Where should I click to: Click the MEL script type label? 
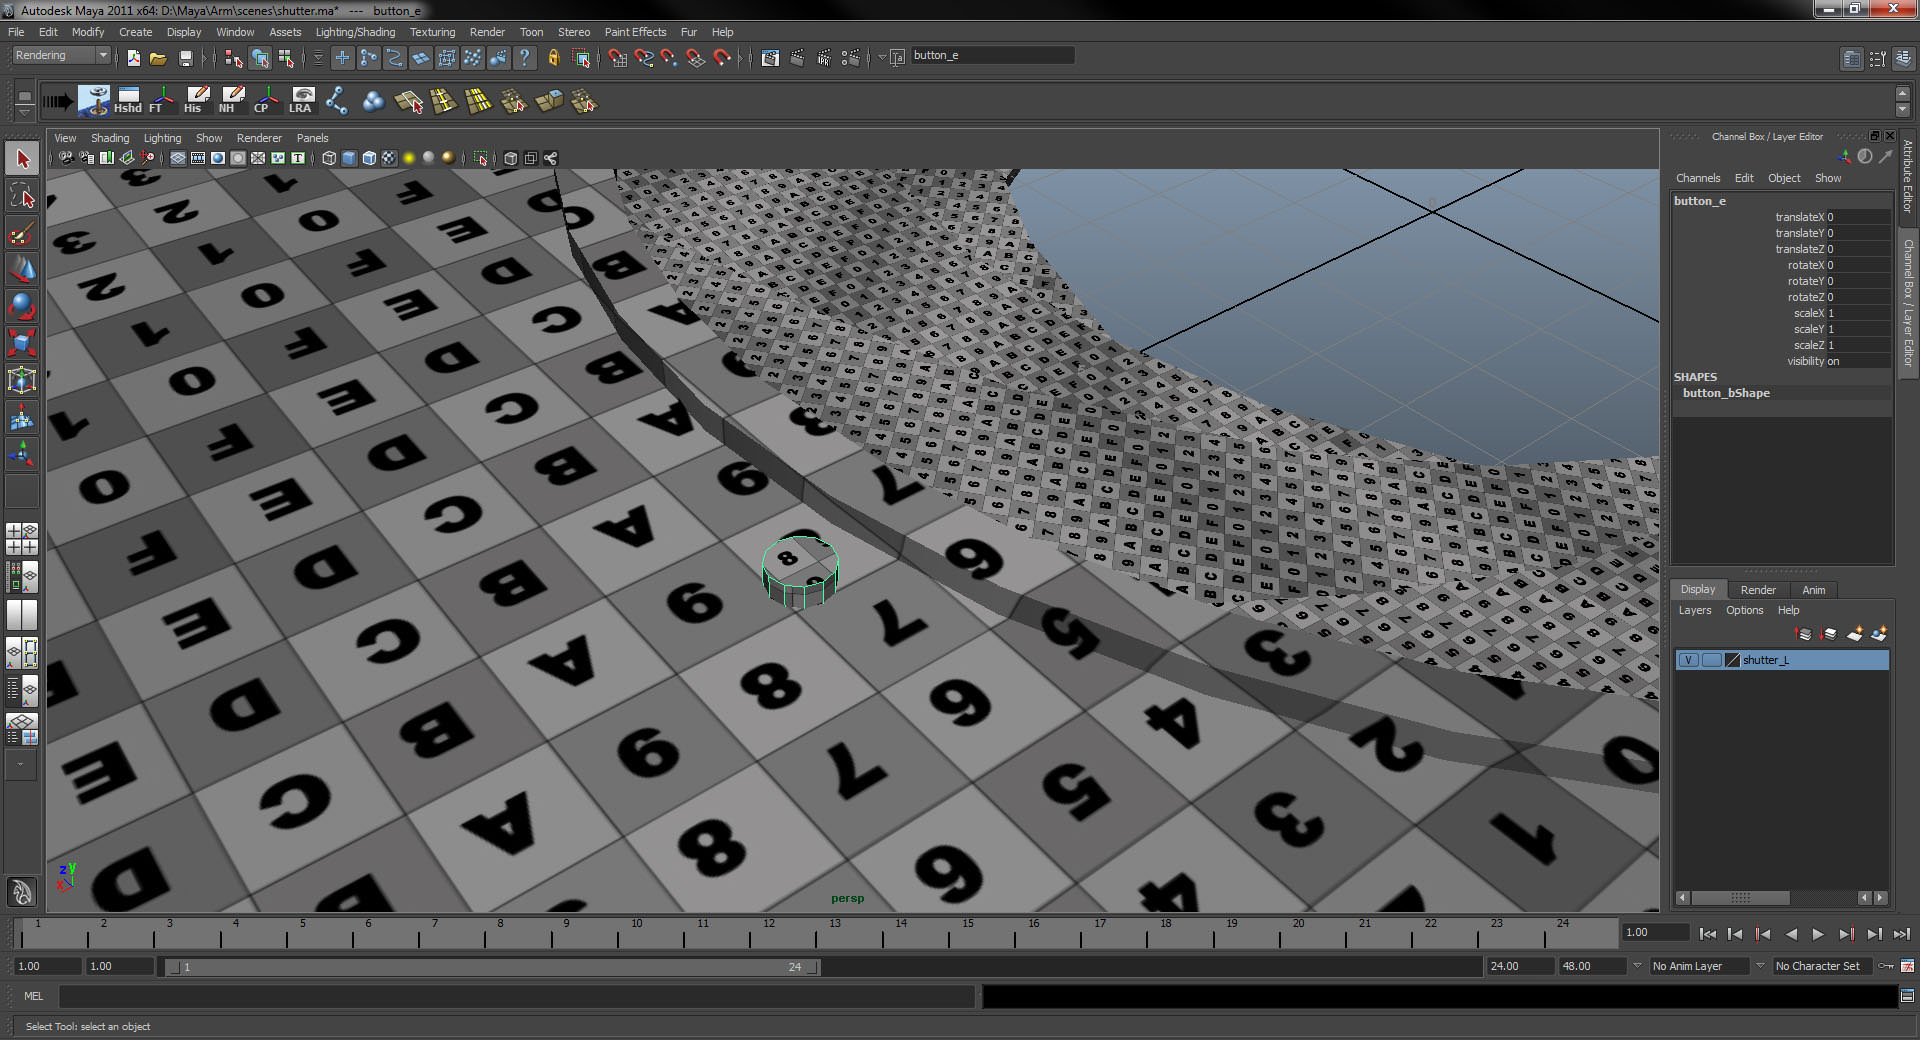(x=34, y=996)
